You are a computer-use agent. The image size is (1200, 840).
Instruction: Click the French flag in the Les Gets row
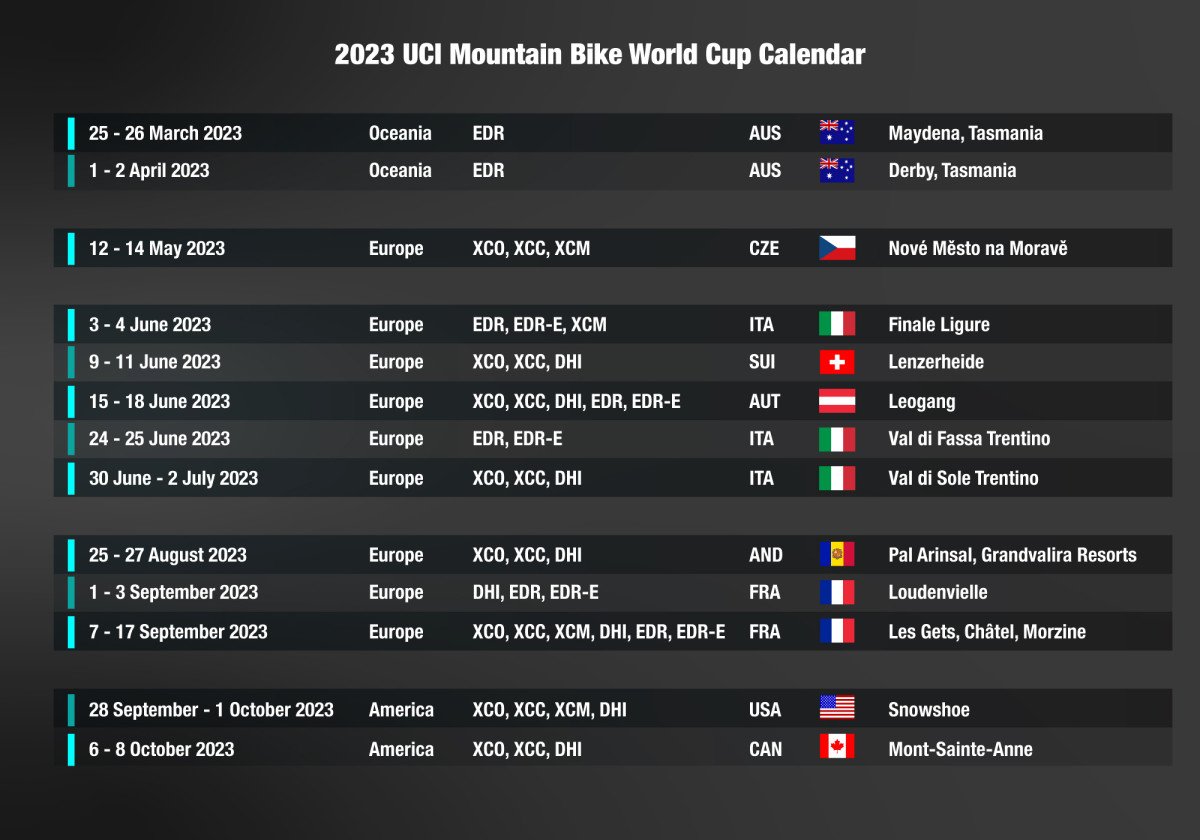pos(837,631)
